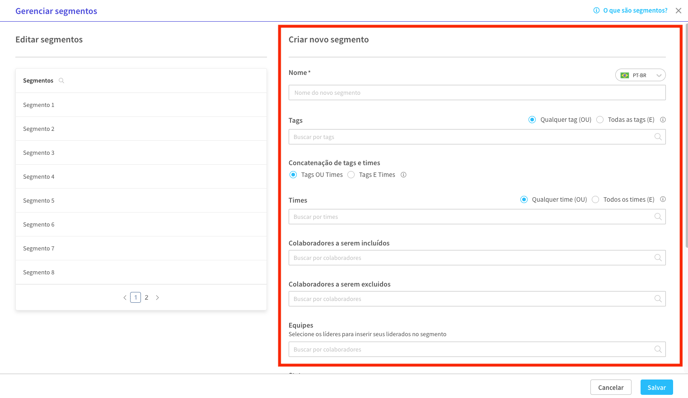The image size is (688, 398).
Task: Click the Salvar button
Action: pyautogui.click(x=656, y=387)
